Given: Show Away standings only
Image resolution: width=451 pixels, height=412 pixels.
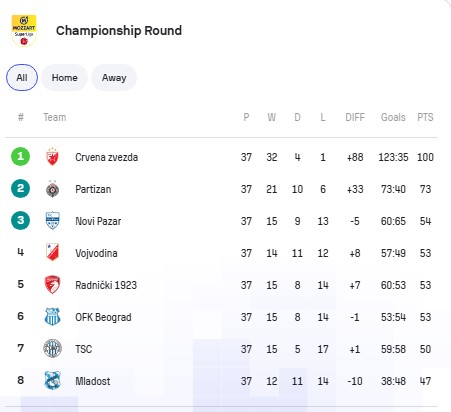Looking at the screenshot, I should coord(114,78).
